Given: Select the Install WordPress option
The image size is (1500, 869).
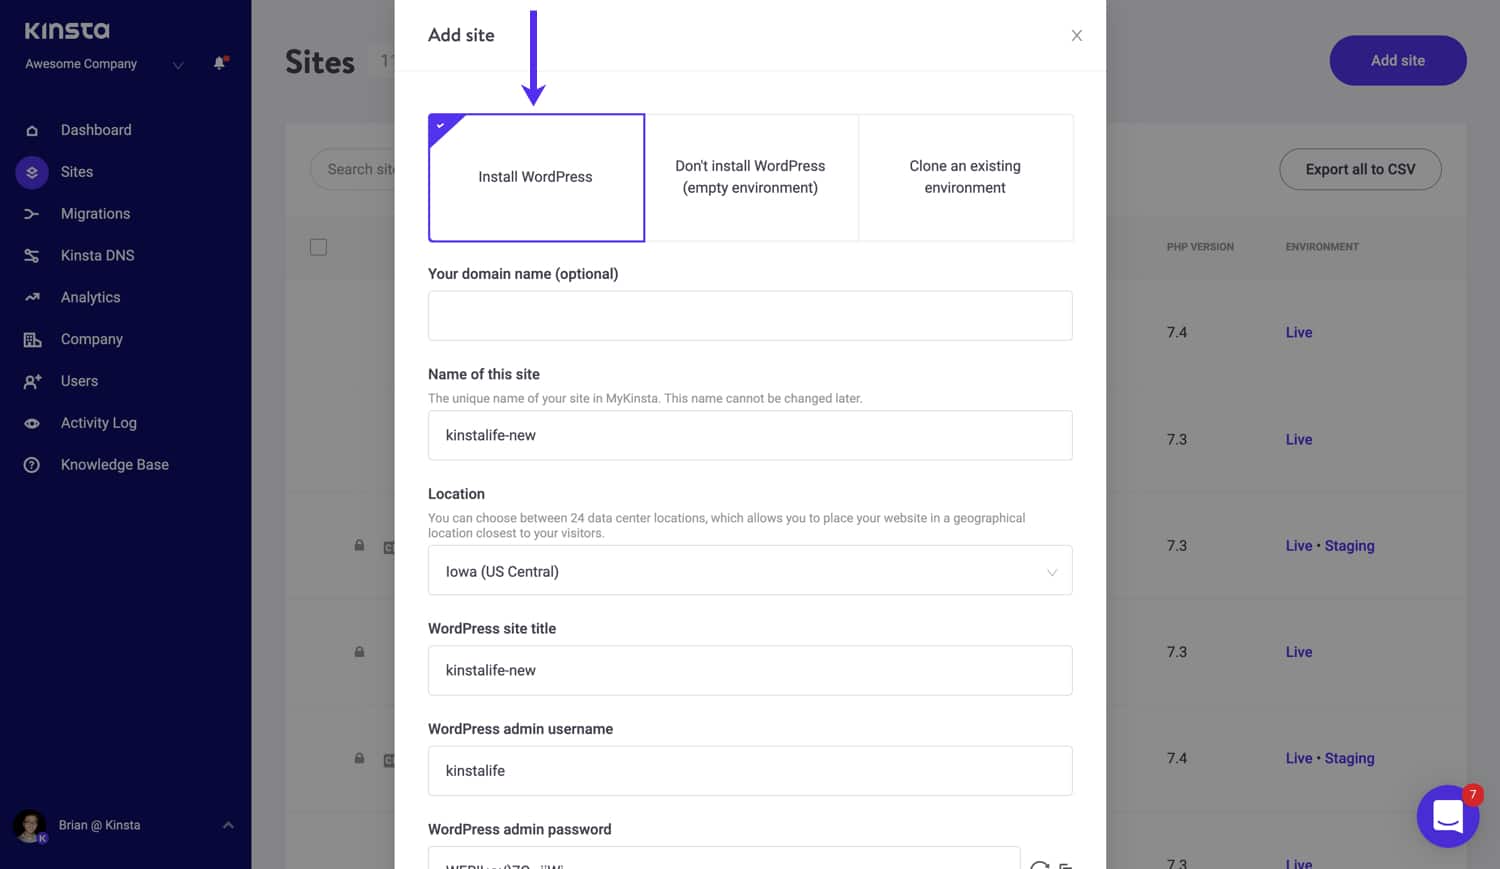Looking at the screenshot, I should tap(536, 177).
